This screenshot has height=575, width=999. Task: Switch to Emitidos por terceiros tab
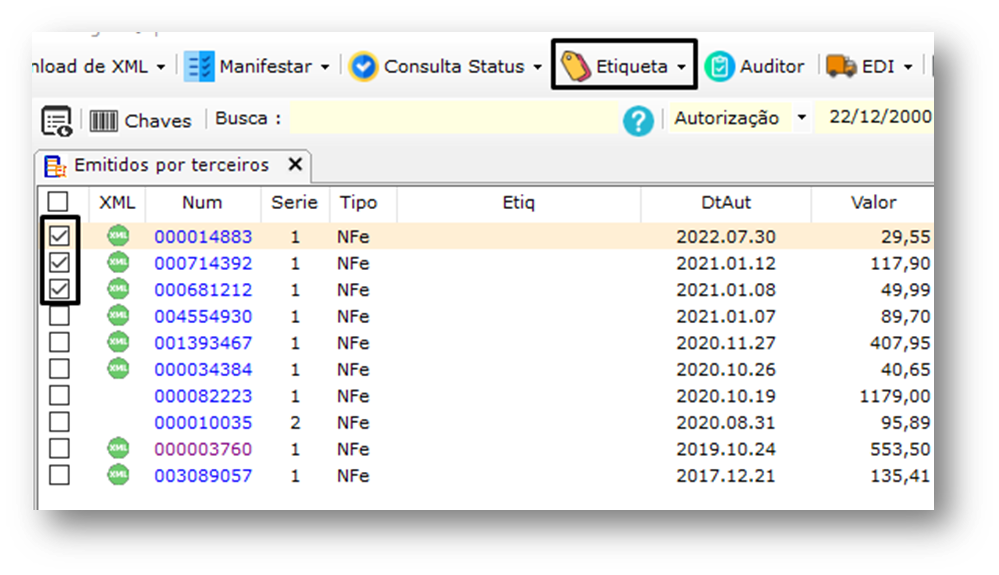(171, 165)
